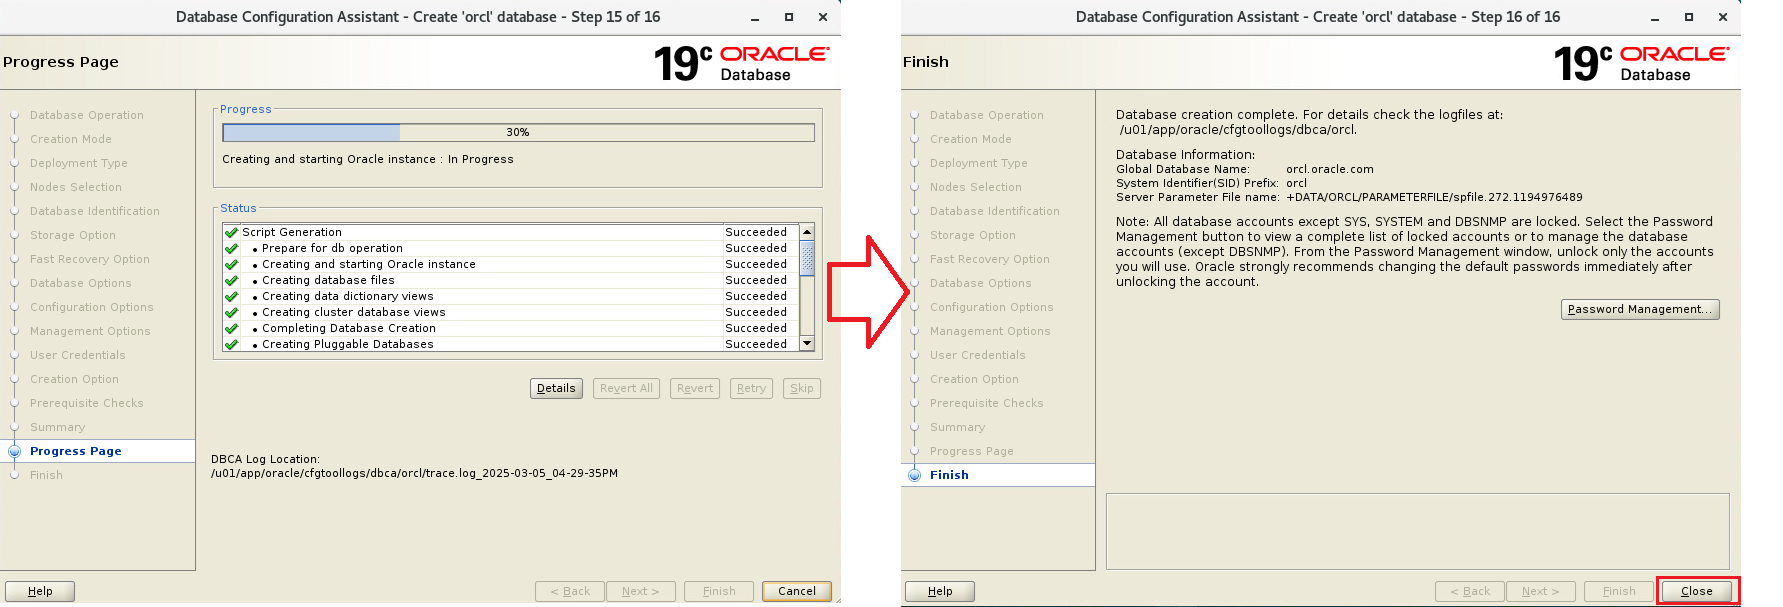Click the scroll up arrow in Status list
This screenshot has width=1783, height=607.
(x=807, y=232)
